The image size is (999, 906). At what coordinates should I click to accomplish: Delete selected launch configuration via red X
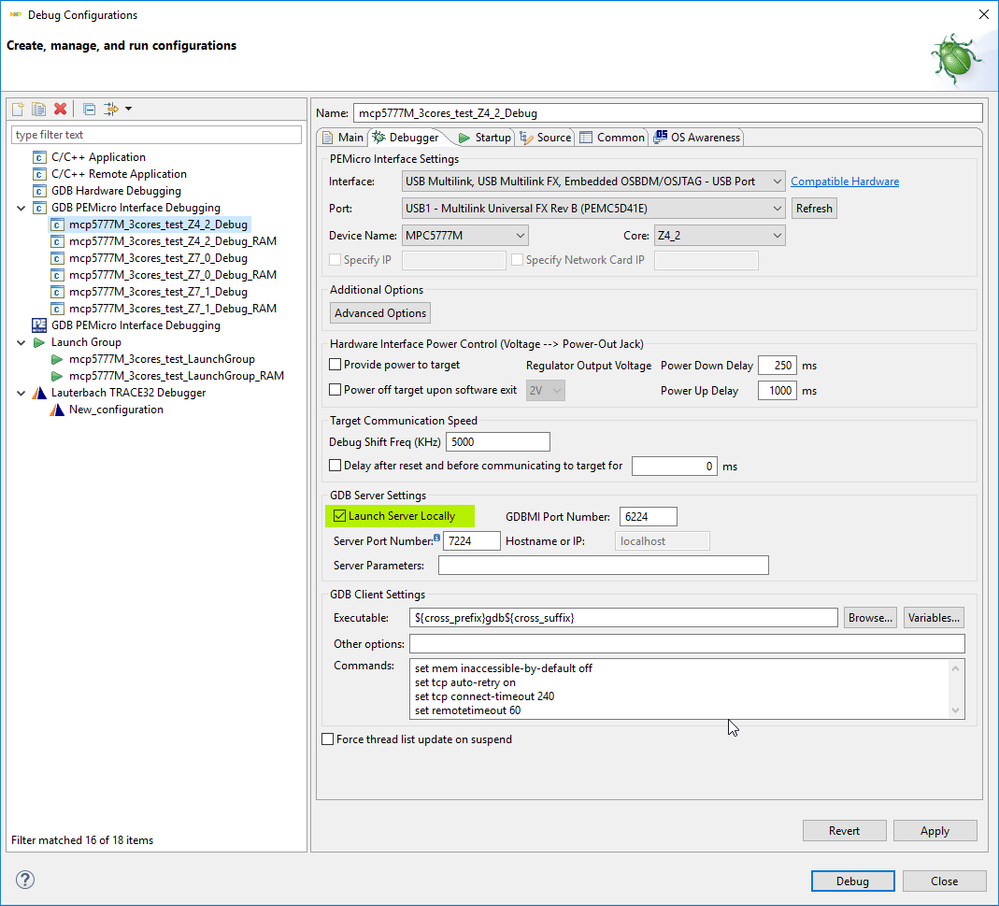pyautogui.click(x=60, y=109)
